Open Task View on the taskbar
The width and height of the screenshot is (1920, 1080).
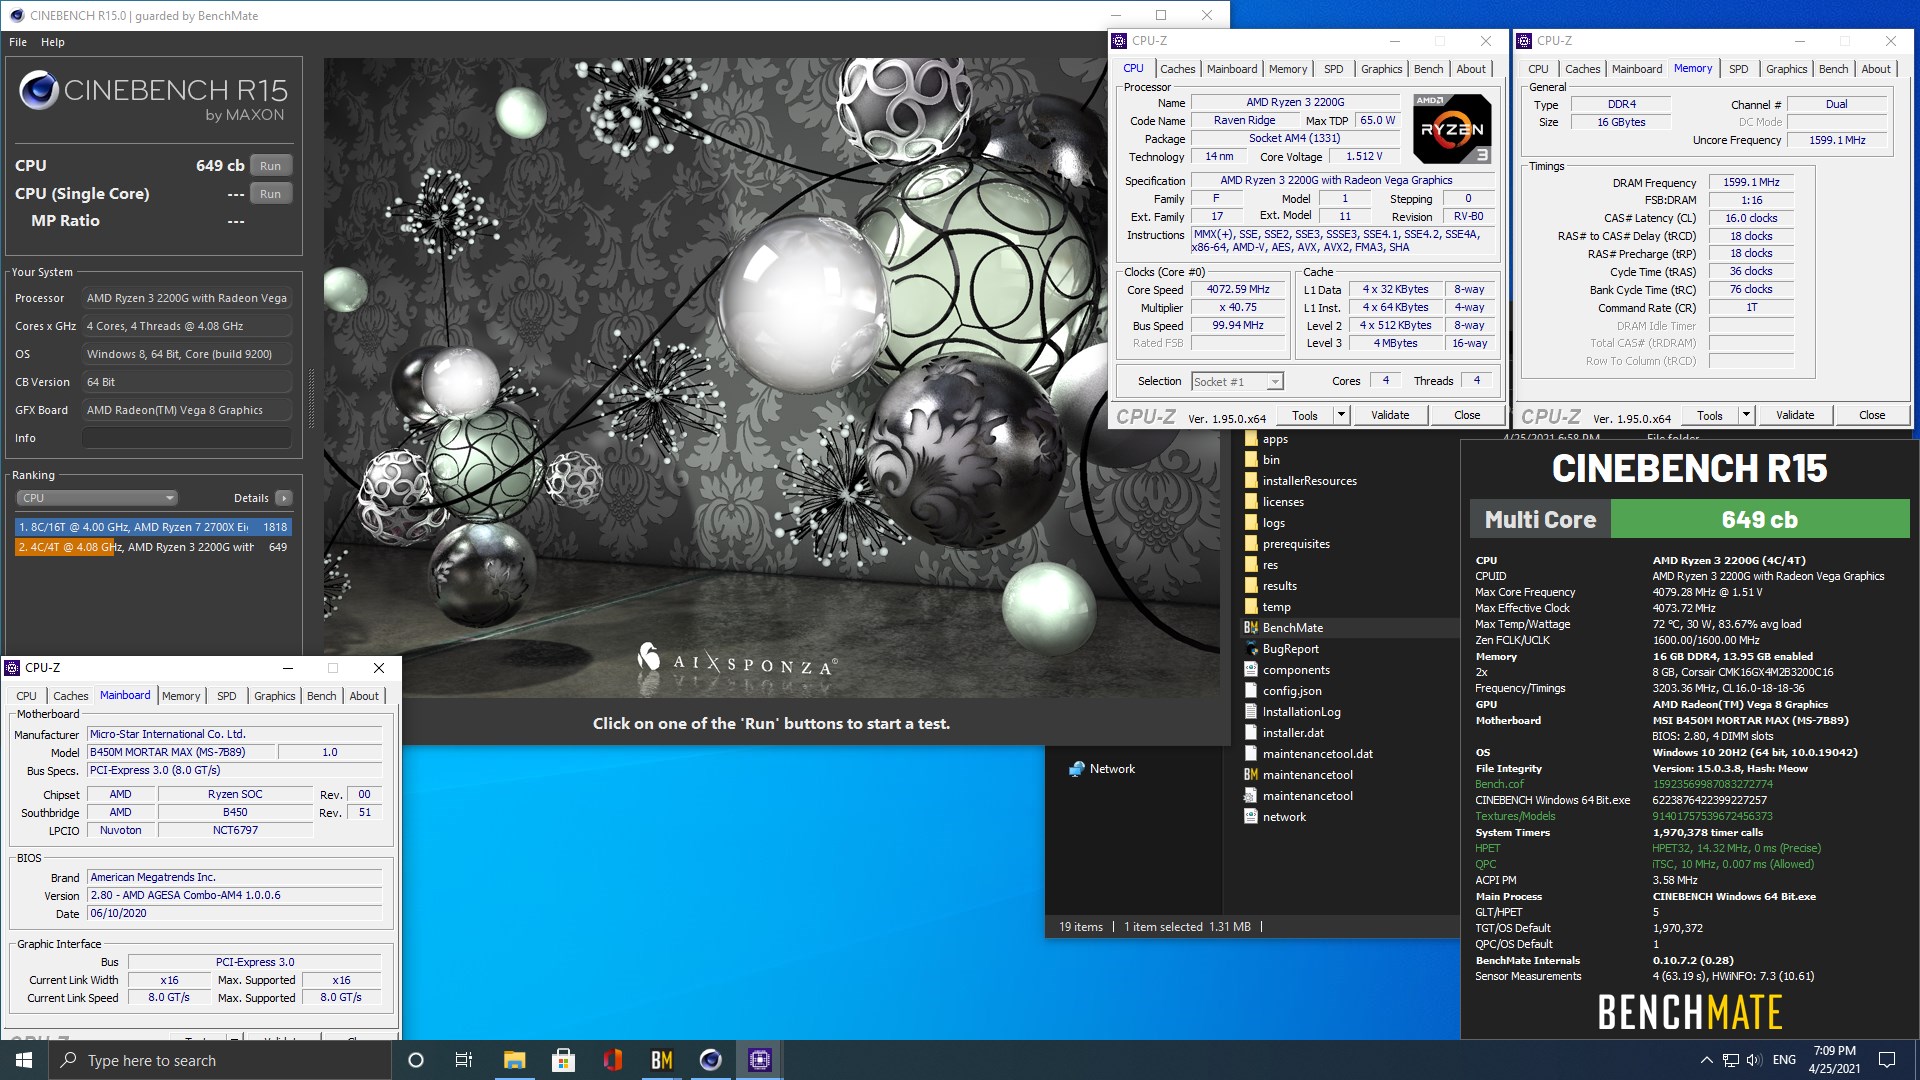[x=464, y=1060]
